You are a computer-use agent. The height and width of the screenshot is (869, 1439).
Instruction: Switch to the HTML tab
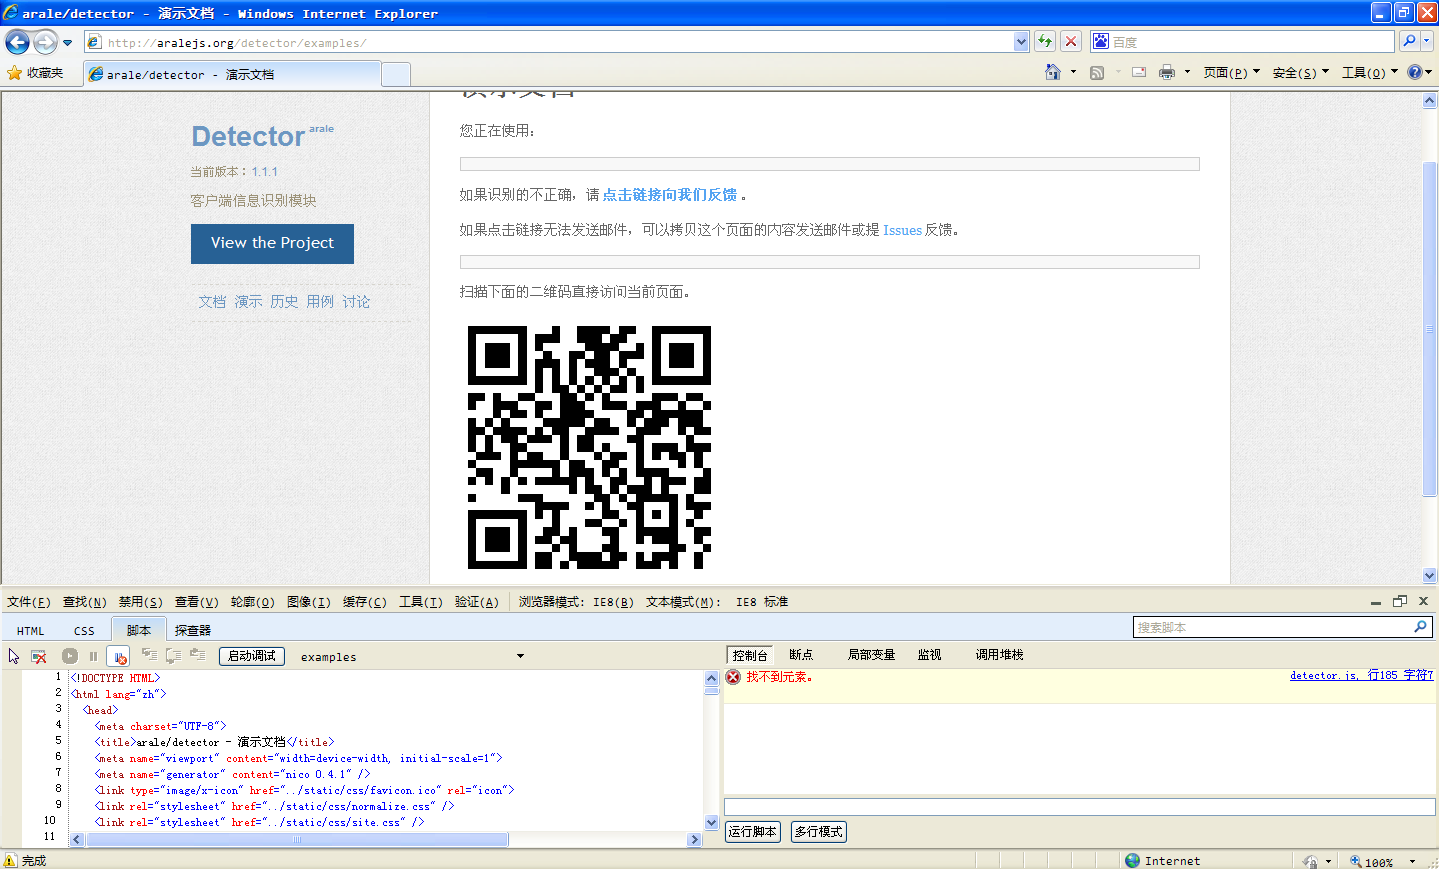click(30, 631)
